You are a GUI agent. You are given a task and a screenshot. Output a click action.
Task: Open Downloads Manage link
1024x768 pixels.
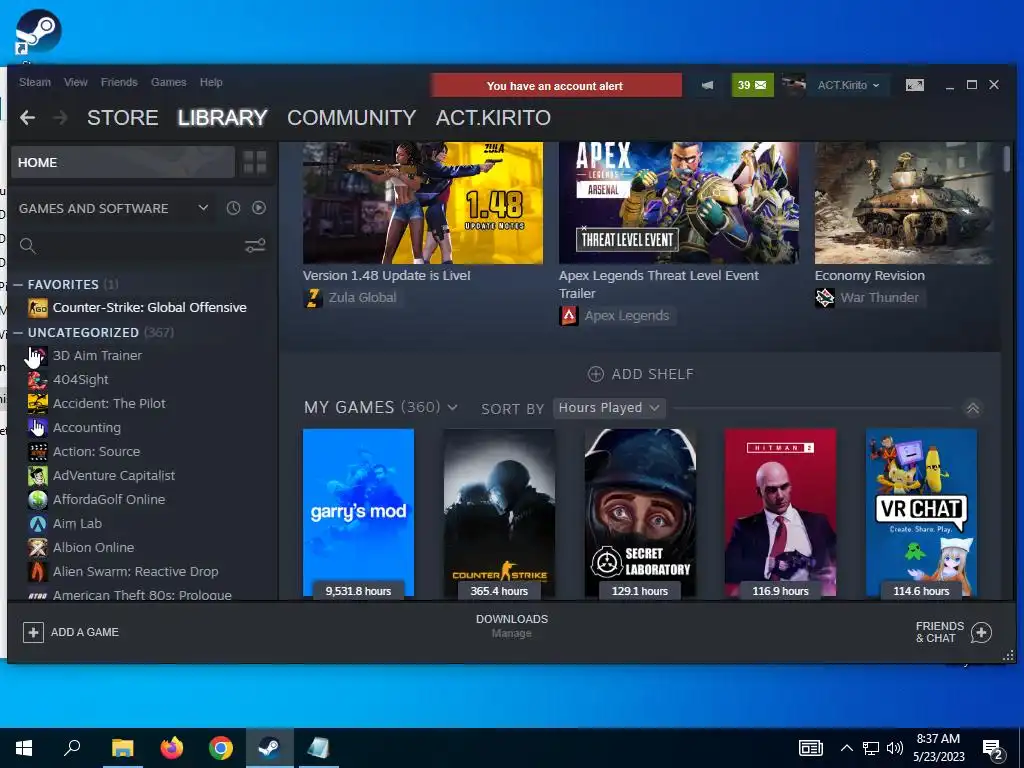point(511,633)
